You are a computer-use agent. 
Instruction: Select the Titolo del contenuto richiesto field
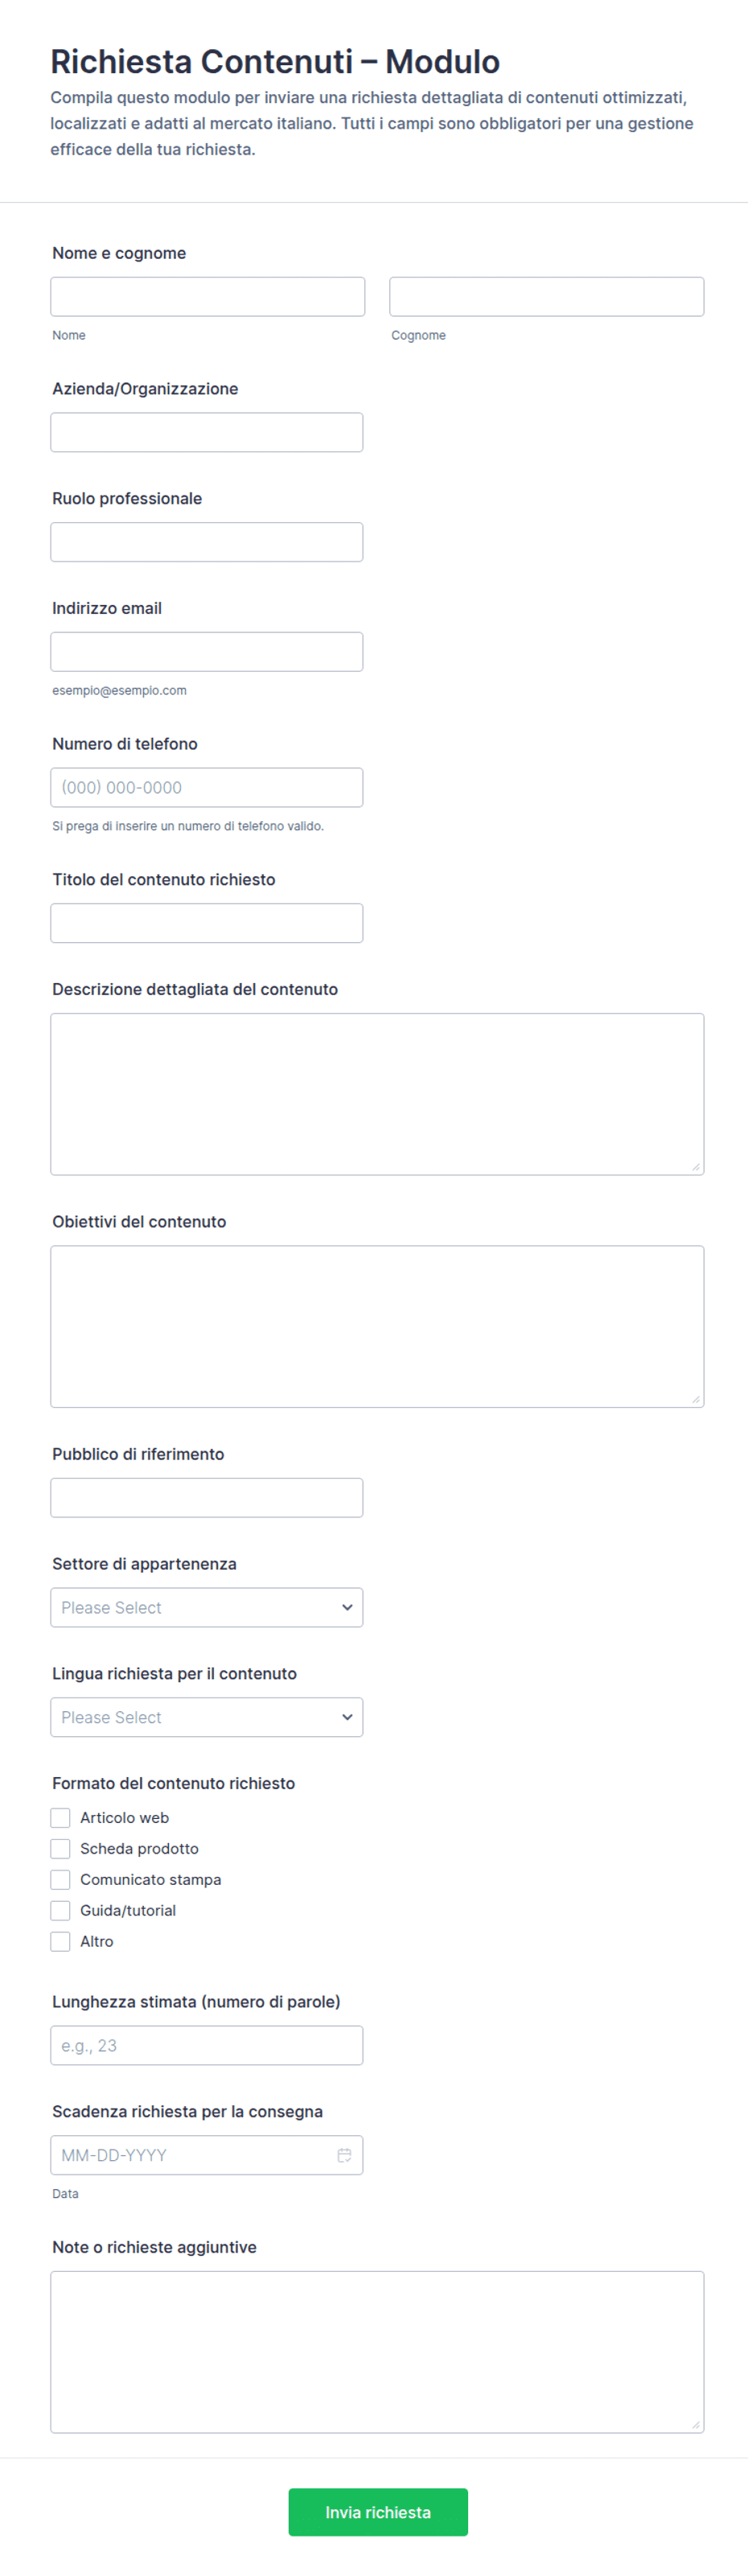(207, 923)
